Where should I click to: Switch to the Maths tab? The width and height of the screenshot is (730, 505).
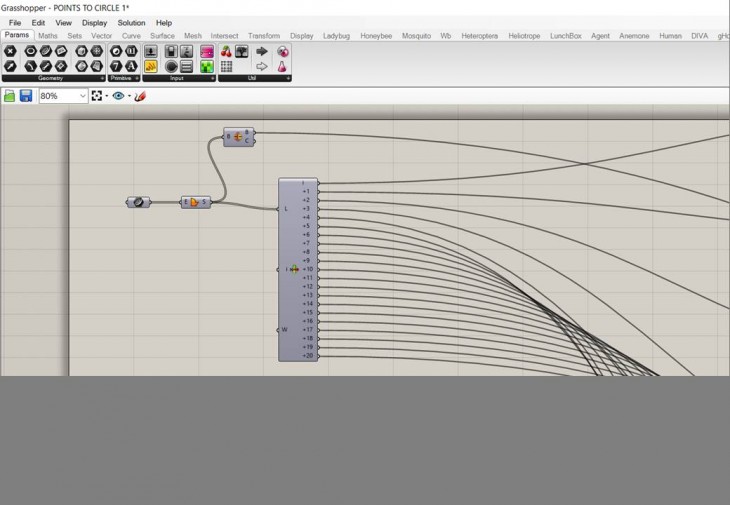(x=48, y=36)
